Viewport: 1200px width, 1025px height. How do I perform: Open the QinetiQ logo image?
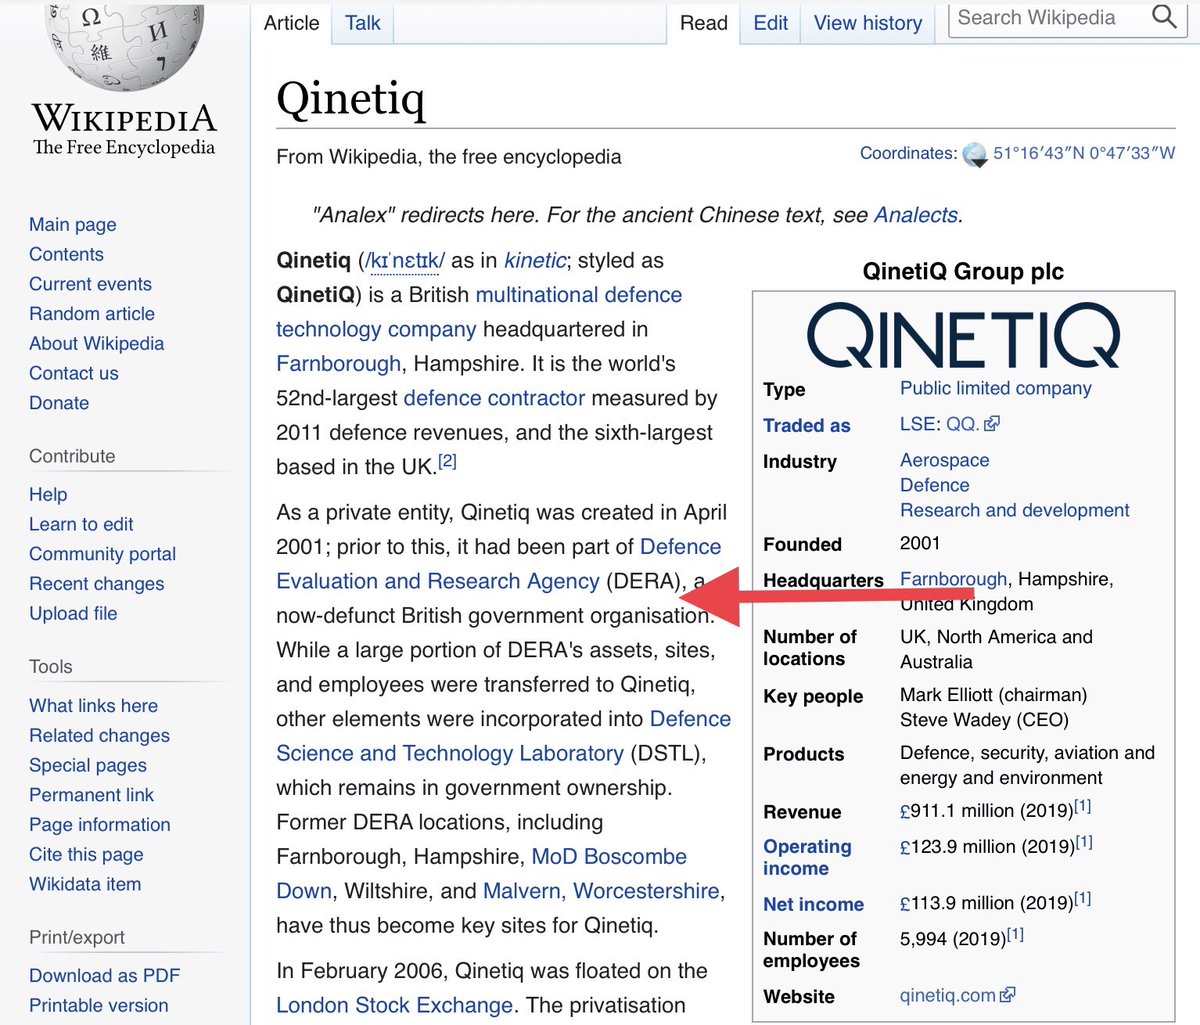(x=963, y=336)
